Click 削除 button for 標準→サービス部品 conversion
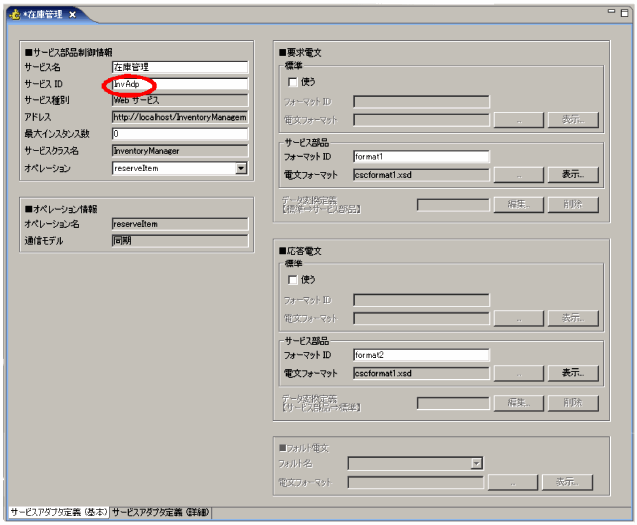This screenshot has width=637, height=525. coord(573,204)
